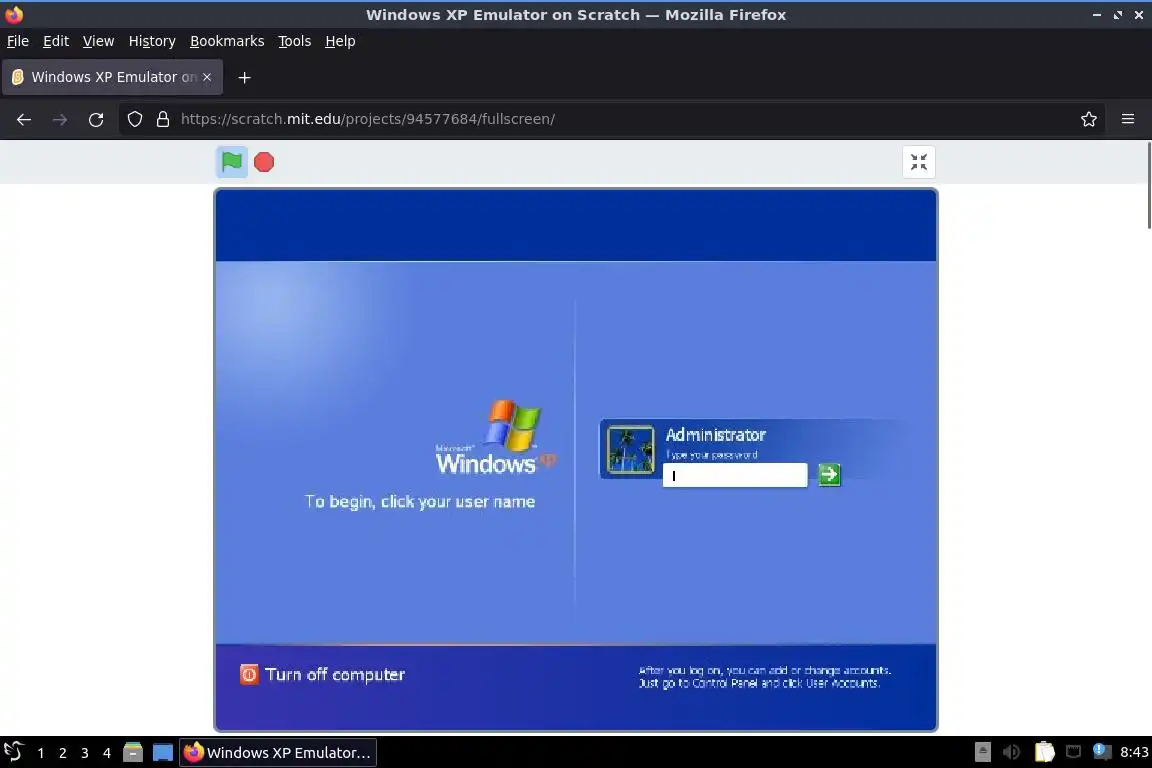Viewport: 1152px width, 768px height.
Task: Click the 8:43 clock
Action: tap(1134, 752)
